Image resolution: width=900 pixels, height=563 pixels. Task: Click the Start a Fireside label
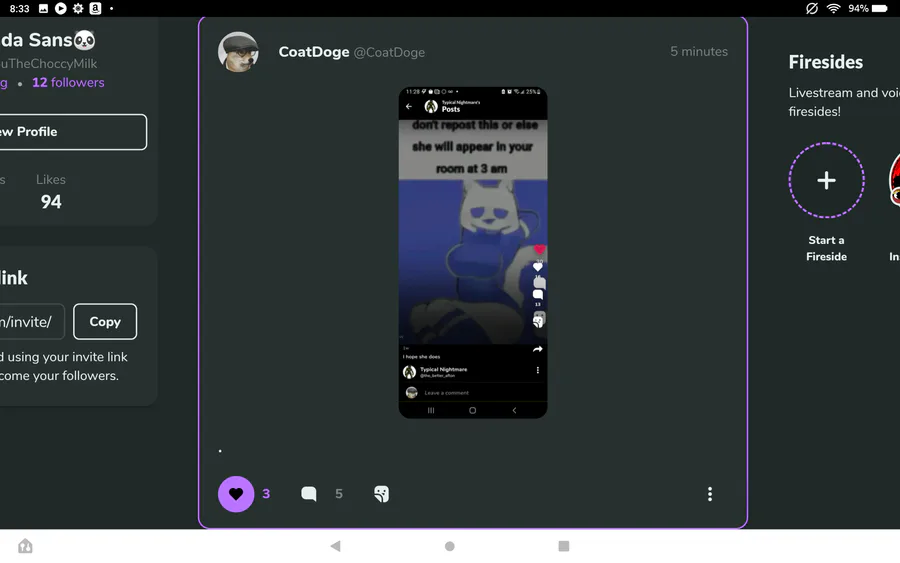(826, 248)
